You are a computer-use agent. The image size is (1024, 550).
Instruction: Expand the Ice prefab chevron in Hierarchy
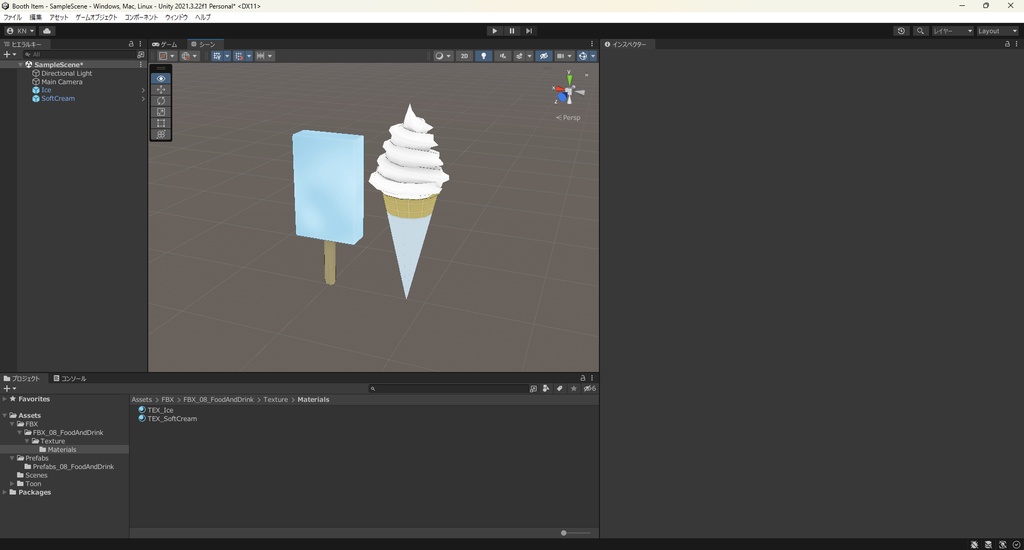[x=143, y=90]
